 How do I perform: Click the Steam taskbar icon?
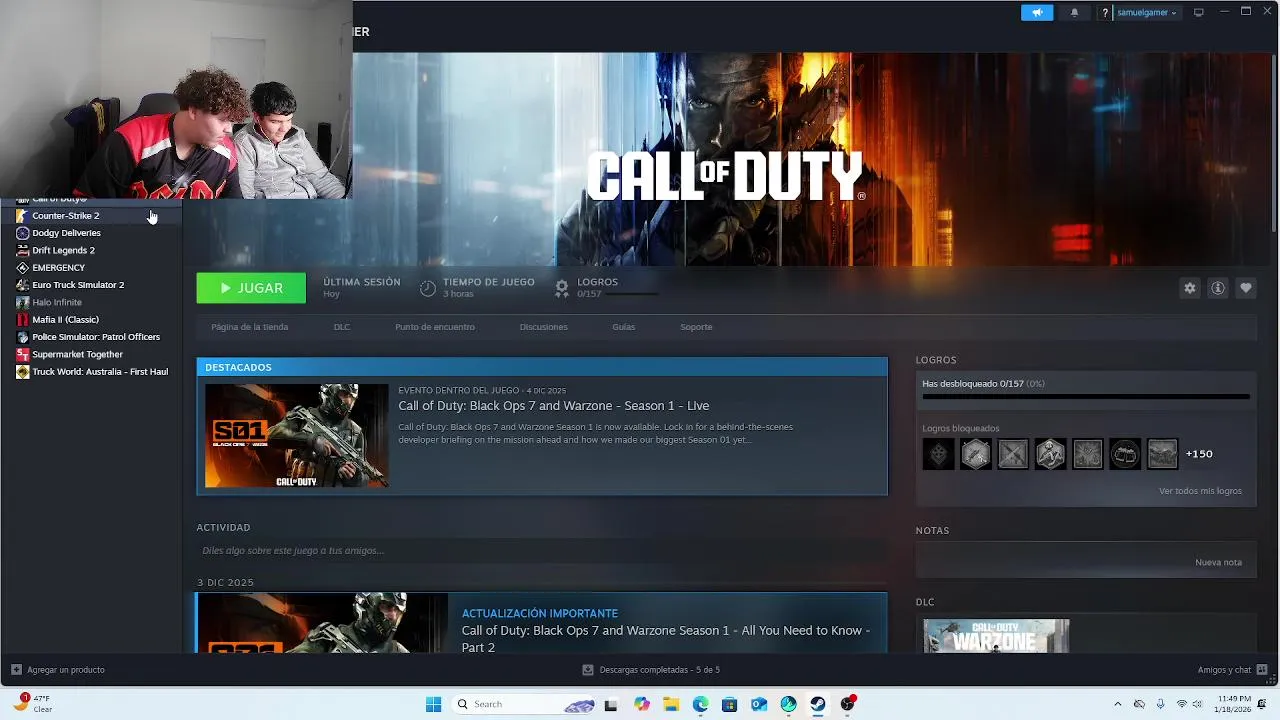[x=818, y=704]
